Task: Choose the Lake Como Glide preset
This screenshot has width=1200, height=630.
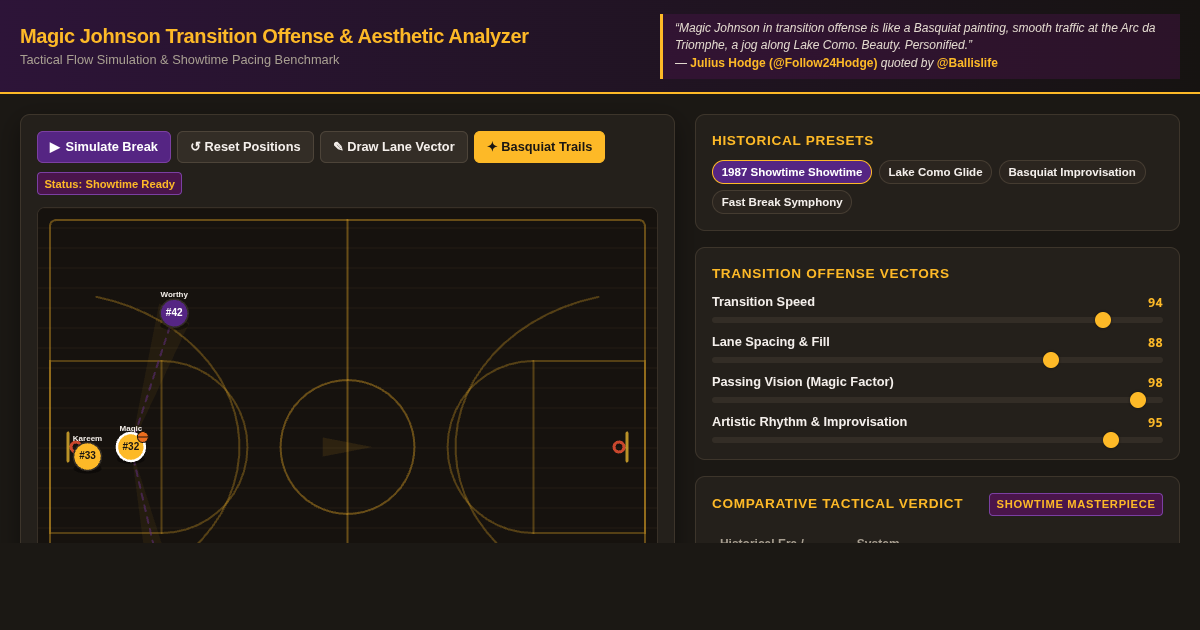Action: click(935, 172)
